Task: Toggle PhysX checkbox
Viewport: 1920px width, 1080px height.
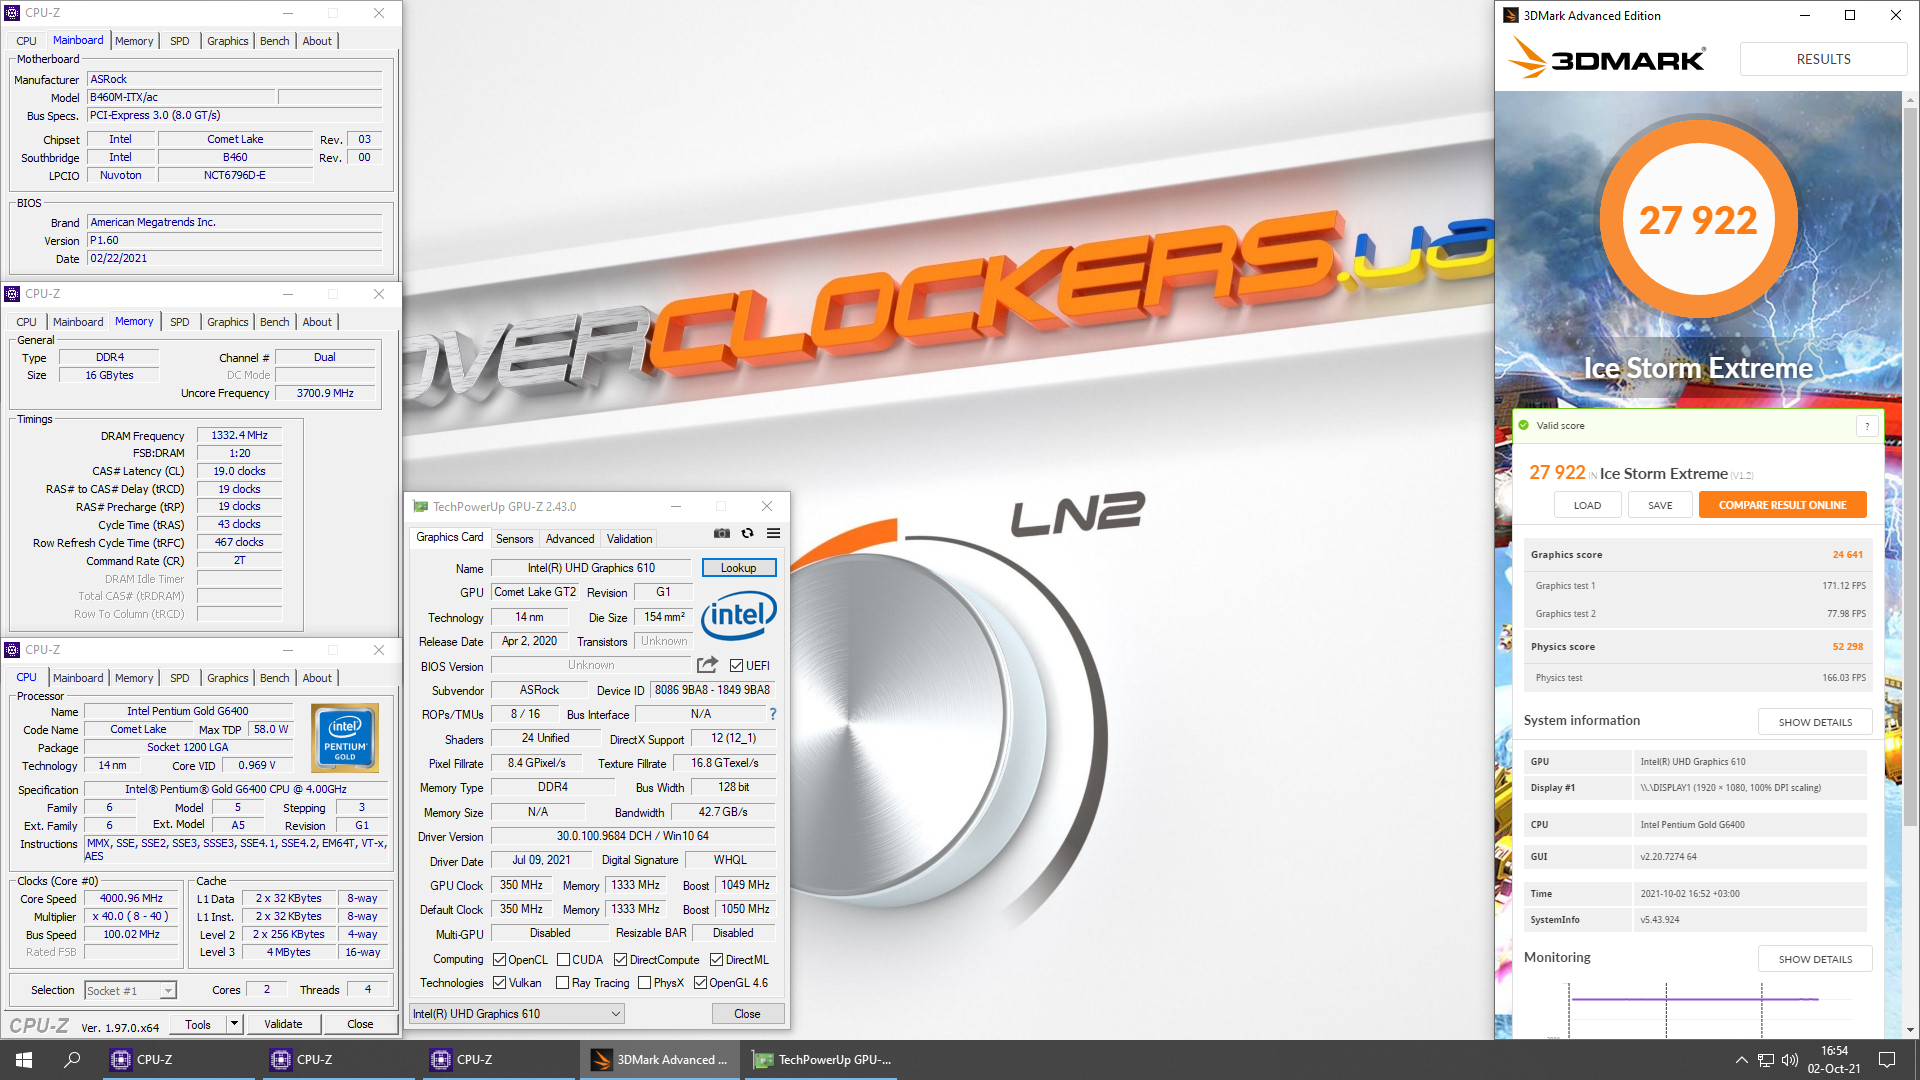Action: click(x=644, y=983)
